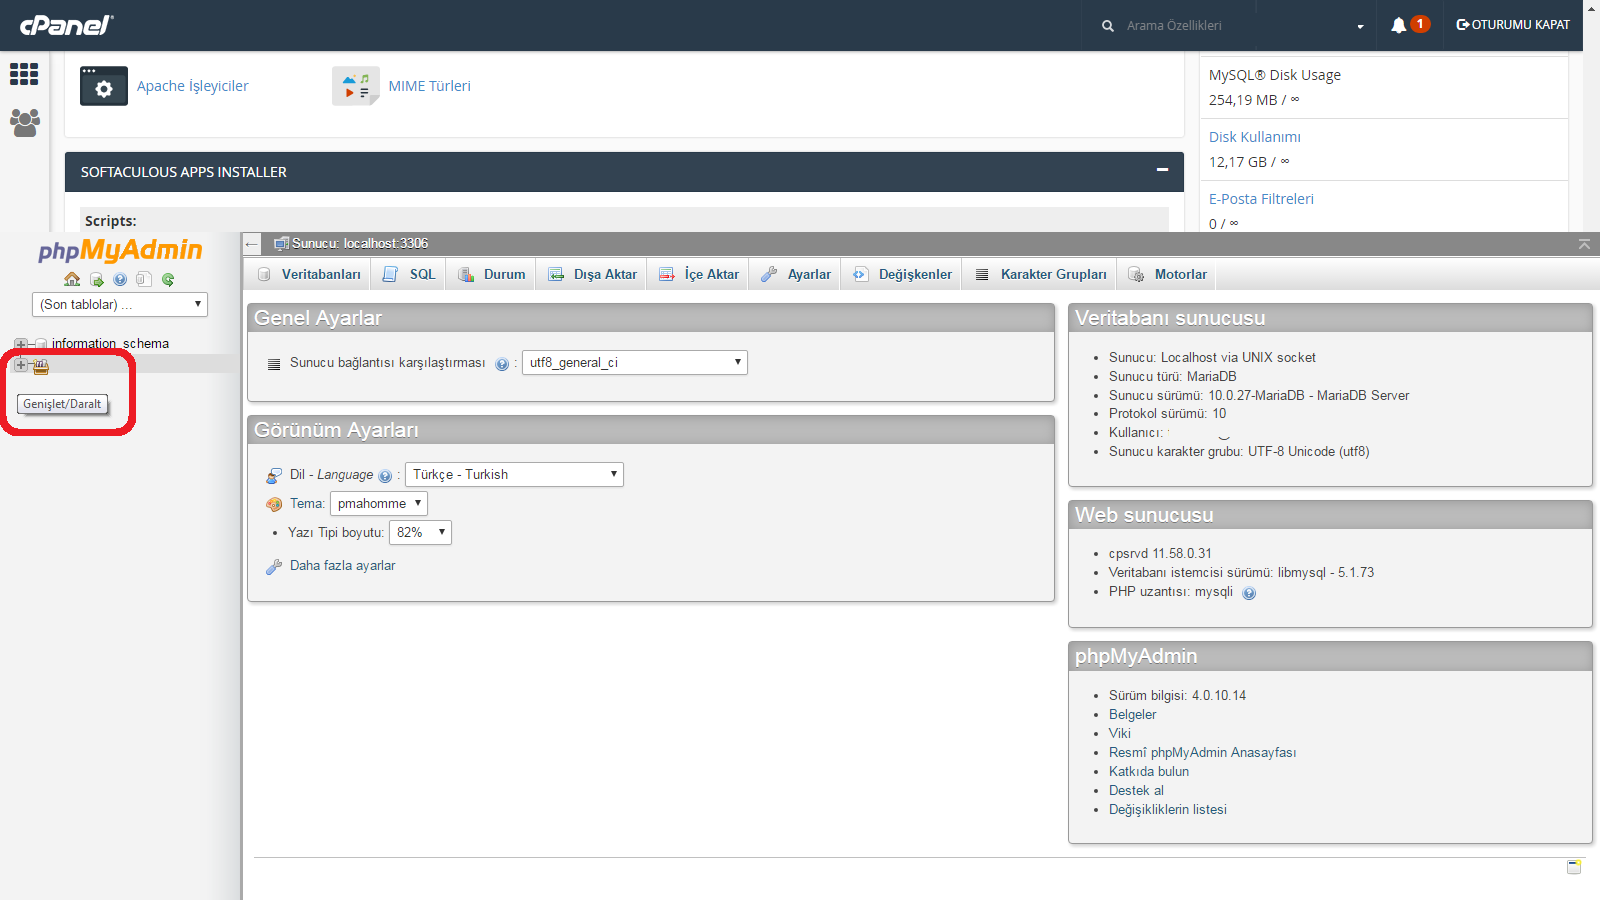Click help icon next to PHP uzantısı mysqli

point(1249,593)
